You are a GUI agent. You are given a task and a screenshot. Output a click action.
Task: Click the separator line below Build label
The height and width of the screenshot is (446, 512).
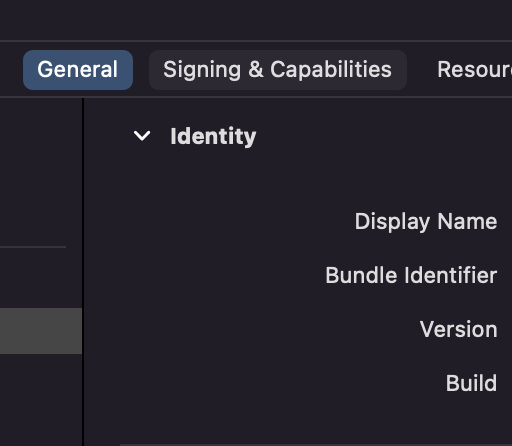316,445
